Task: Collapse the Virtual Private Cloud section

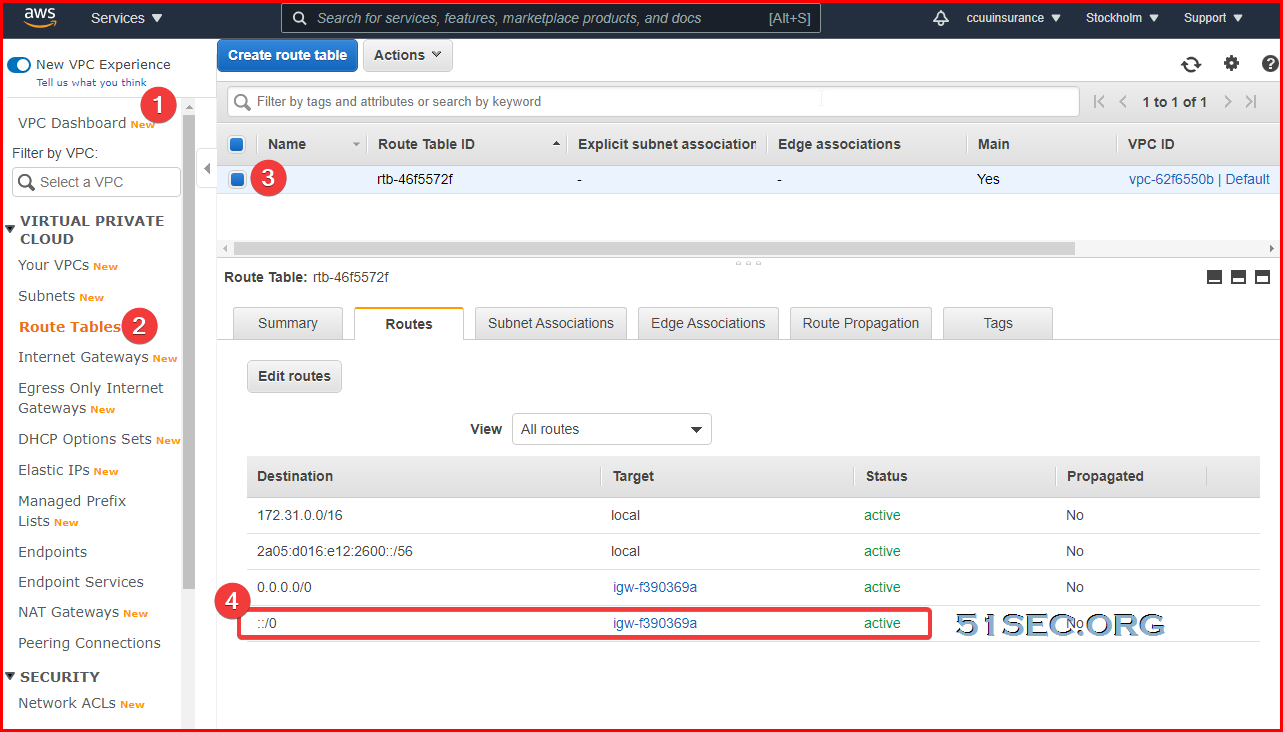Action: [10, 229]
